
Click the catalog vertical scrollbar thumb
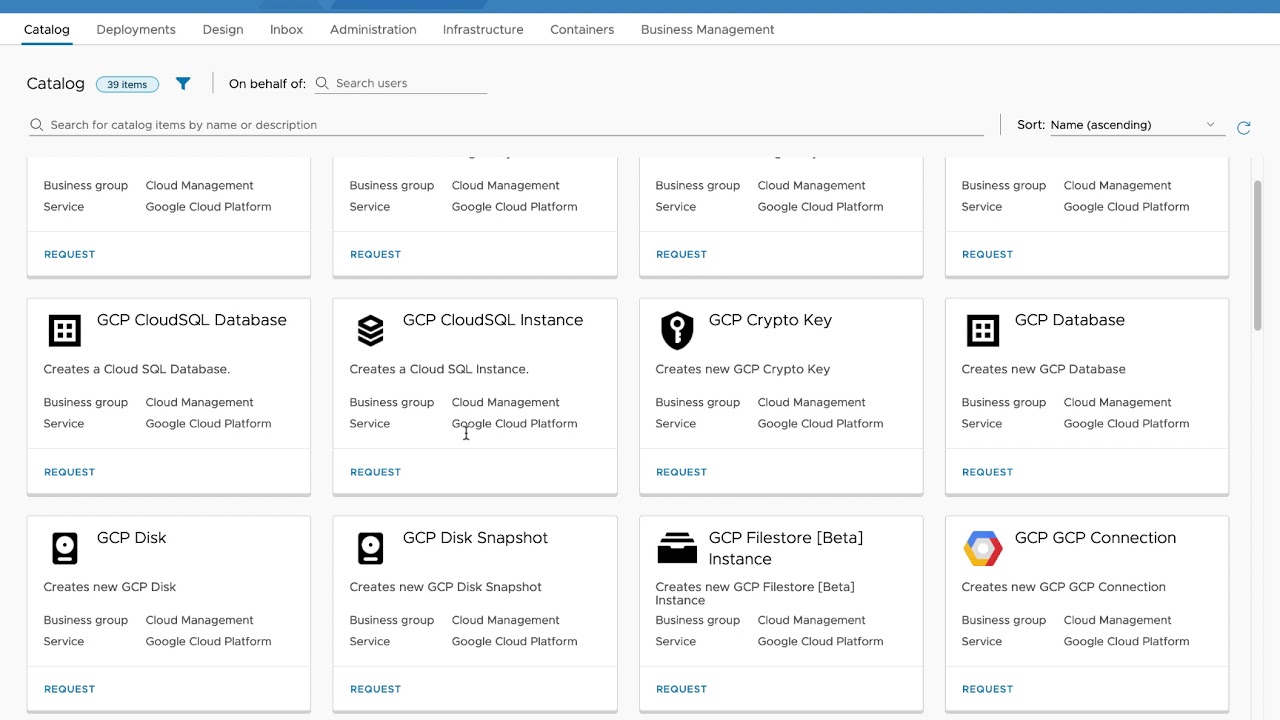point(1257,255)
